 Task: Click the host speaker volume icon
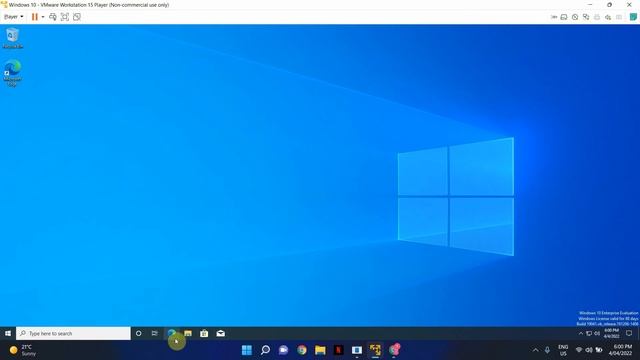pos(589,350)
